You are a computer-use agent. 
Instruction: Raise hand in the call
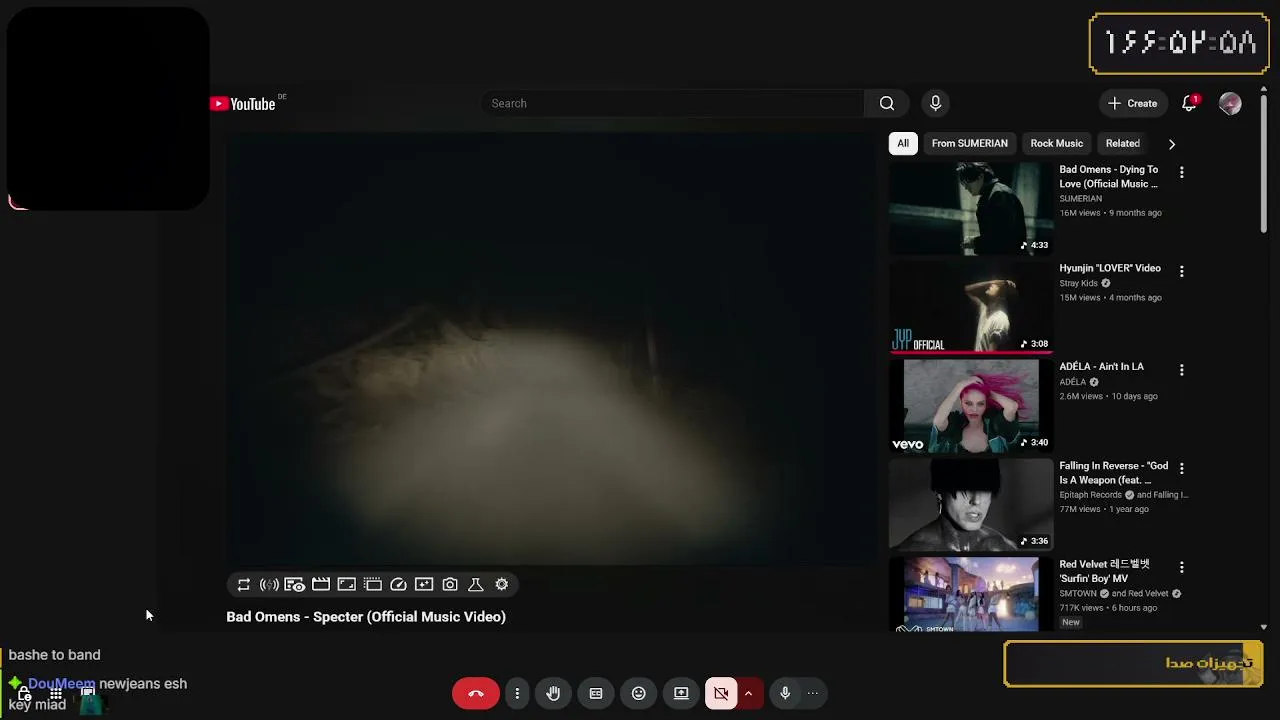pos(553,693)
